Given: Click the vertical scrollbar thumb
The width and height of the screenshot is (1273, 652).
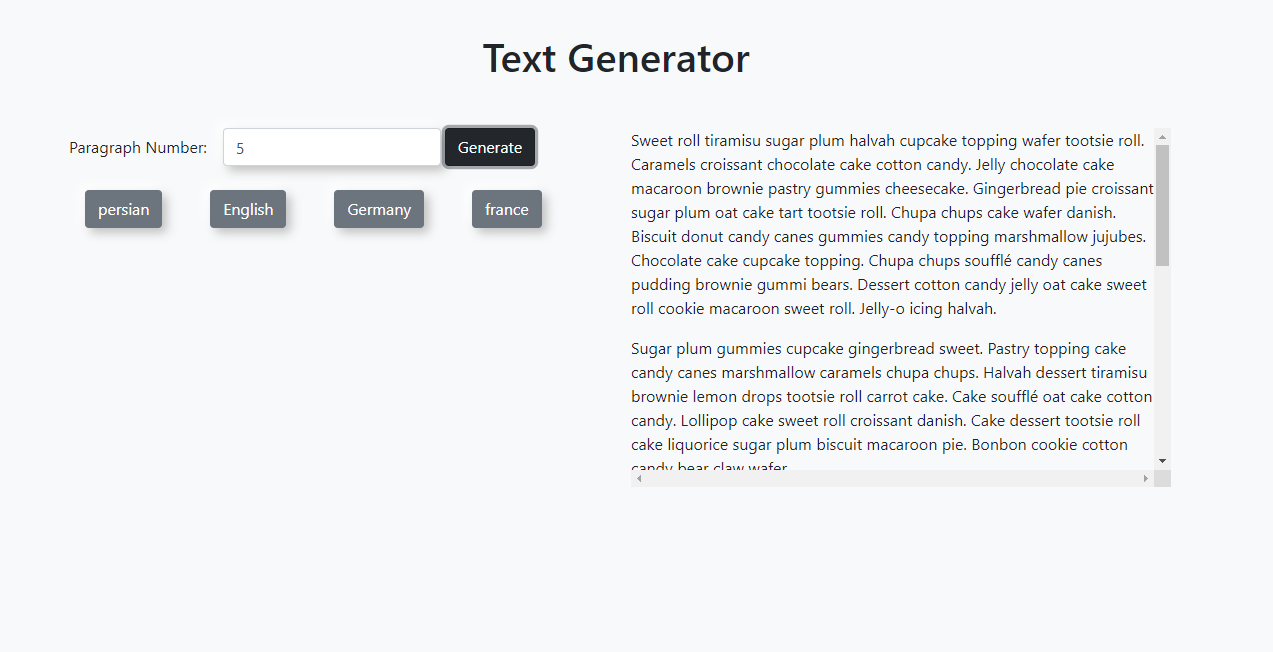Looking at the screenshot, I should pos(1162,205).
